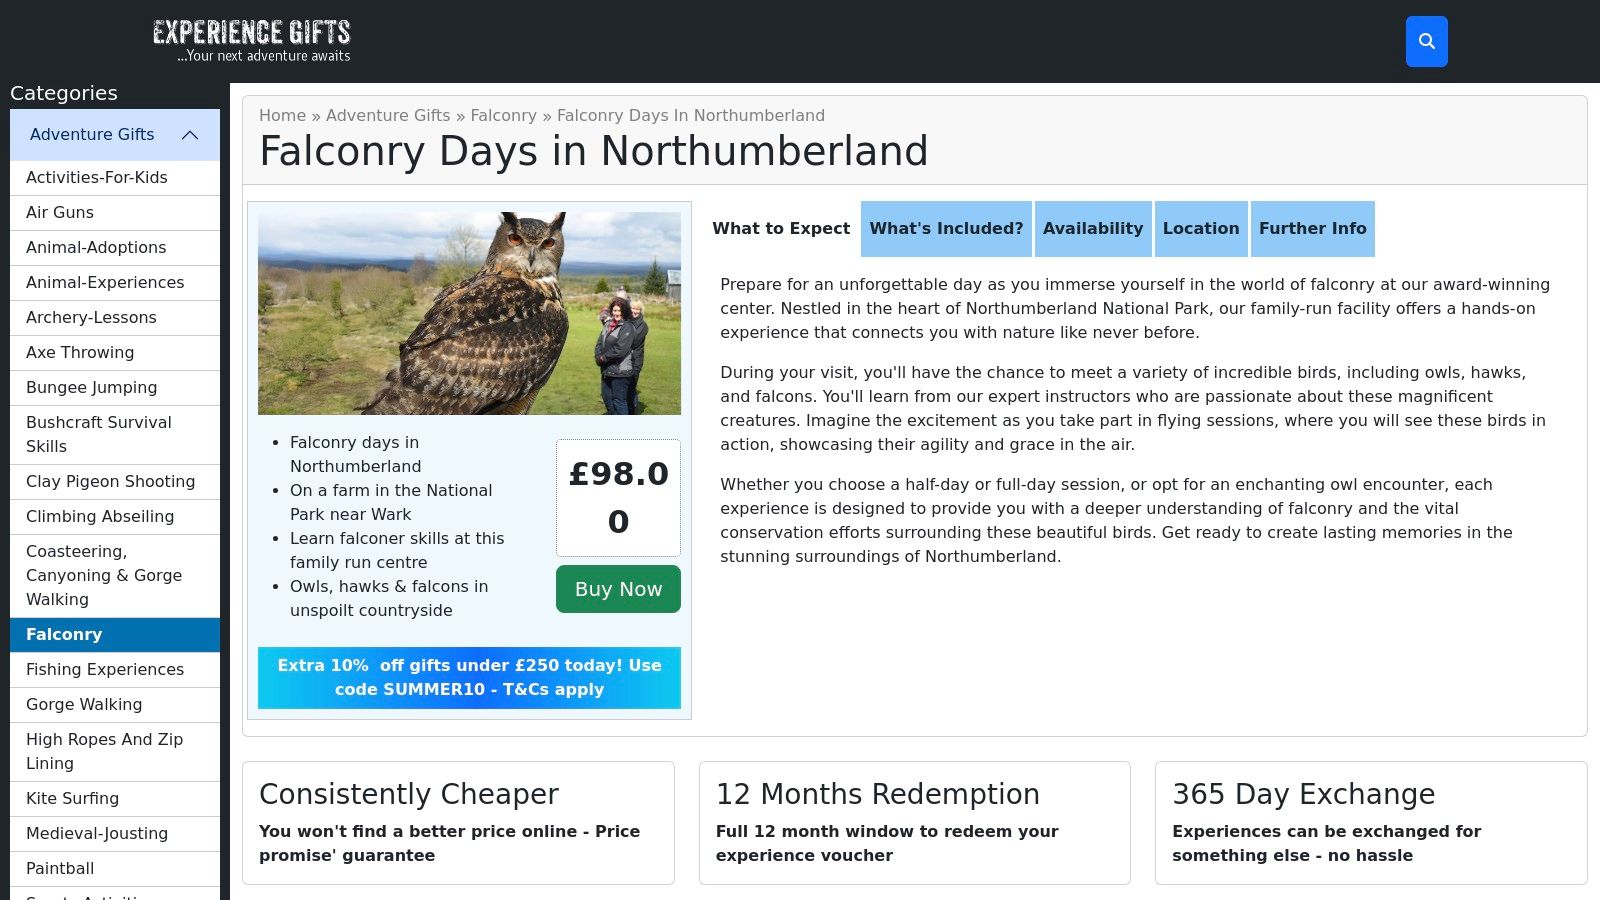The height and width of the screenshot is (900, 1600).
Task: Show the What to Expect tab
Action: point(781,229)
